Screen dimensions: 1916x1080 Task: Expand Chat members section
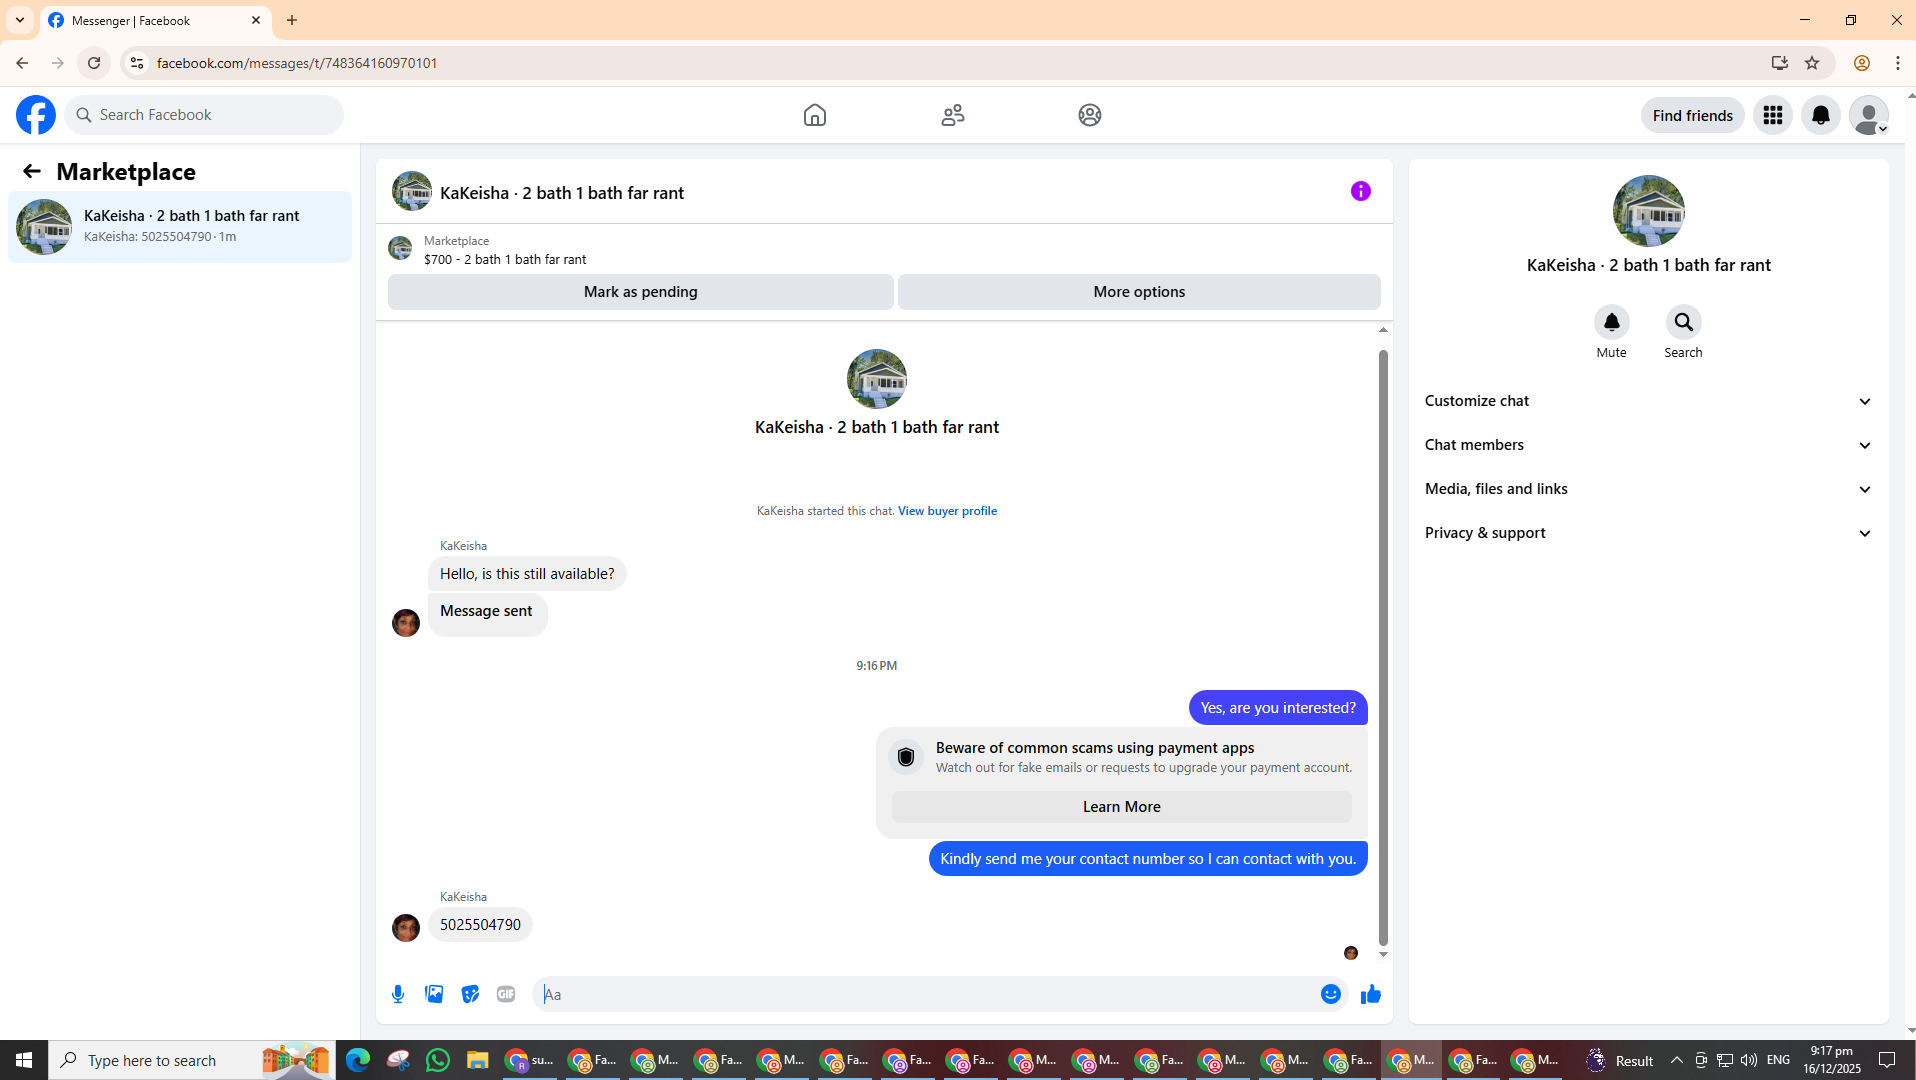pos(1649,445)
